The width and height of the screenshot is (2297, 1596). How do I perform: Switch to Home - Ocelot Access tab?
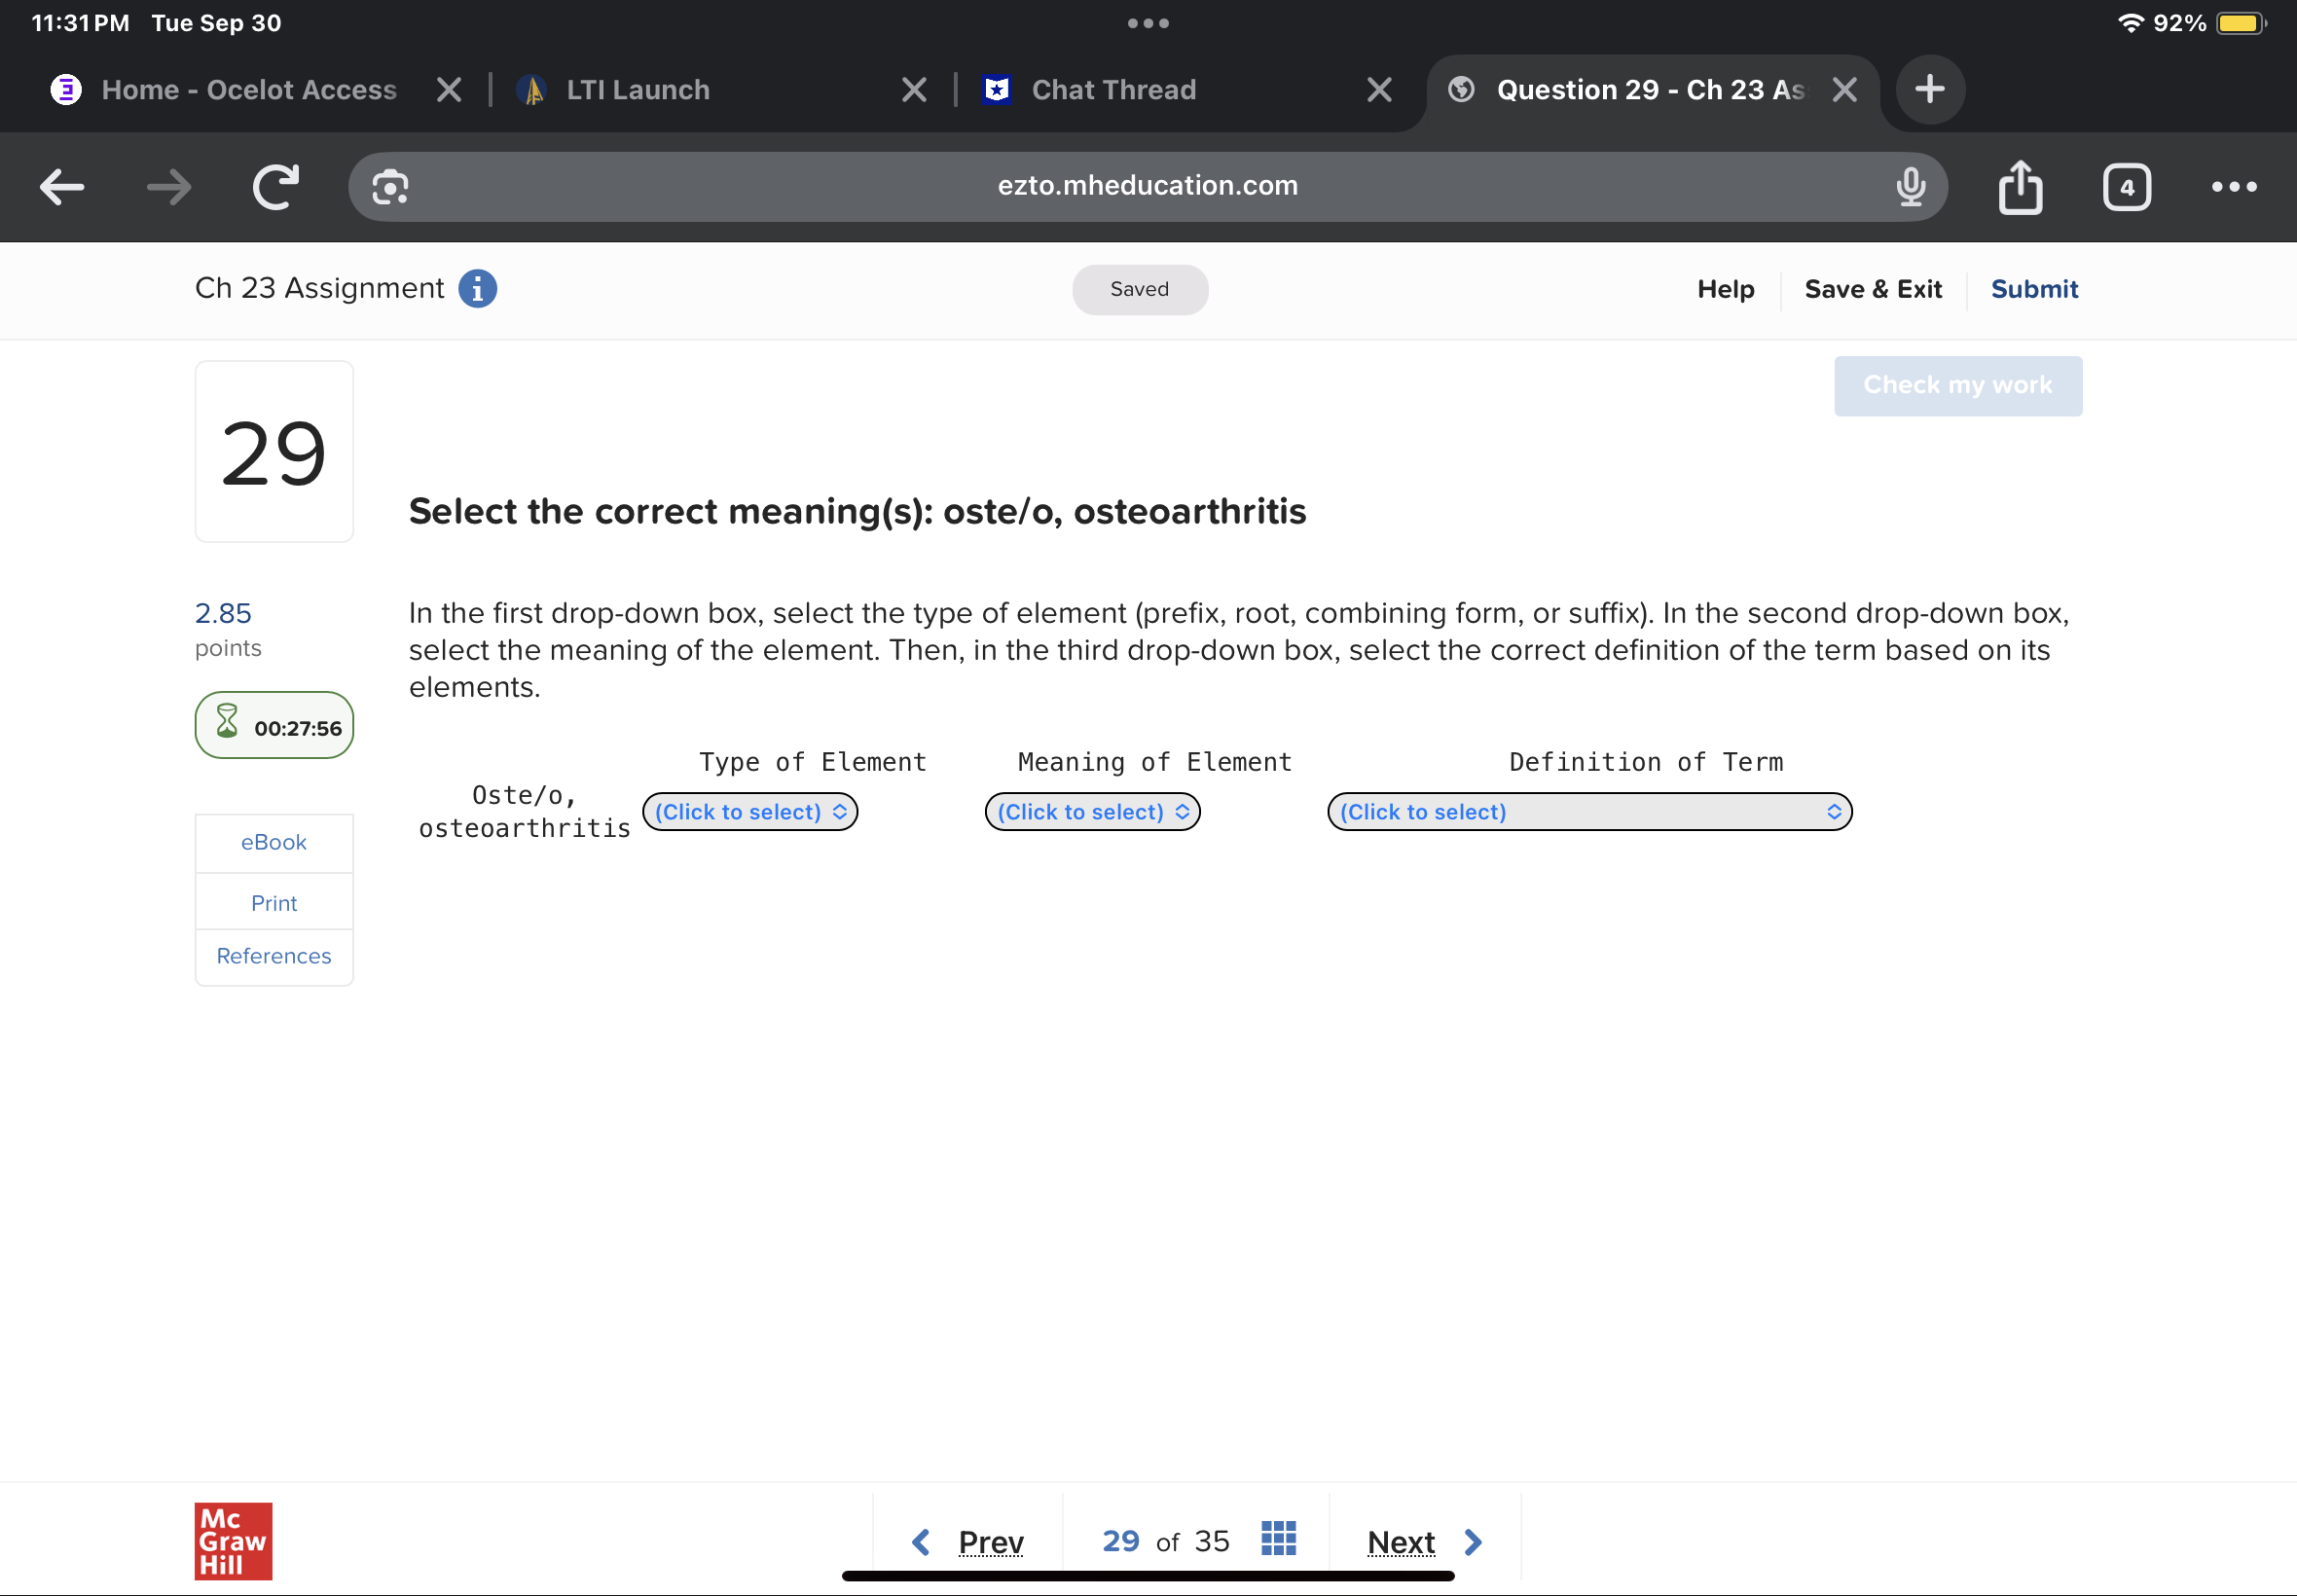click(x=249, y=90)
